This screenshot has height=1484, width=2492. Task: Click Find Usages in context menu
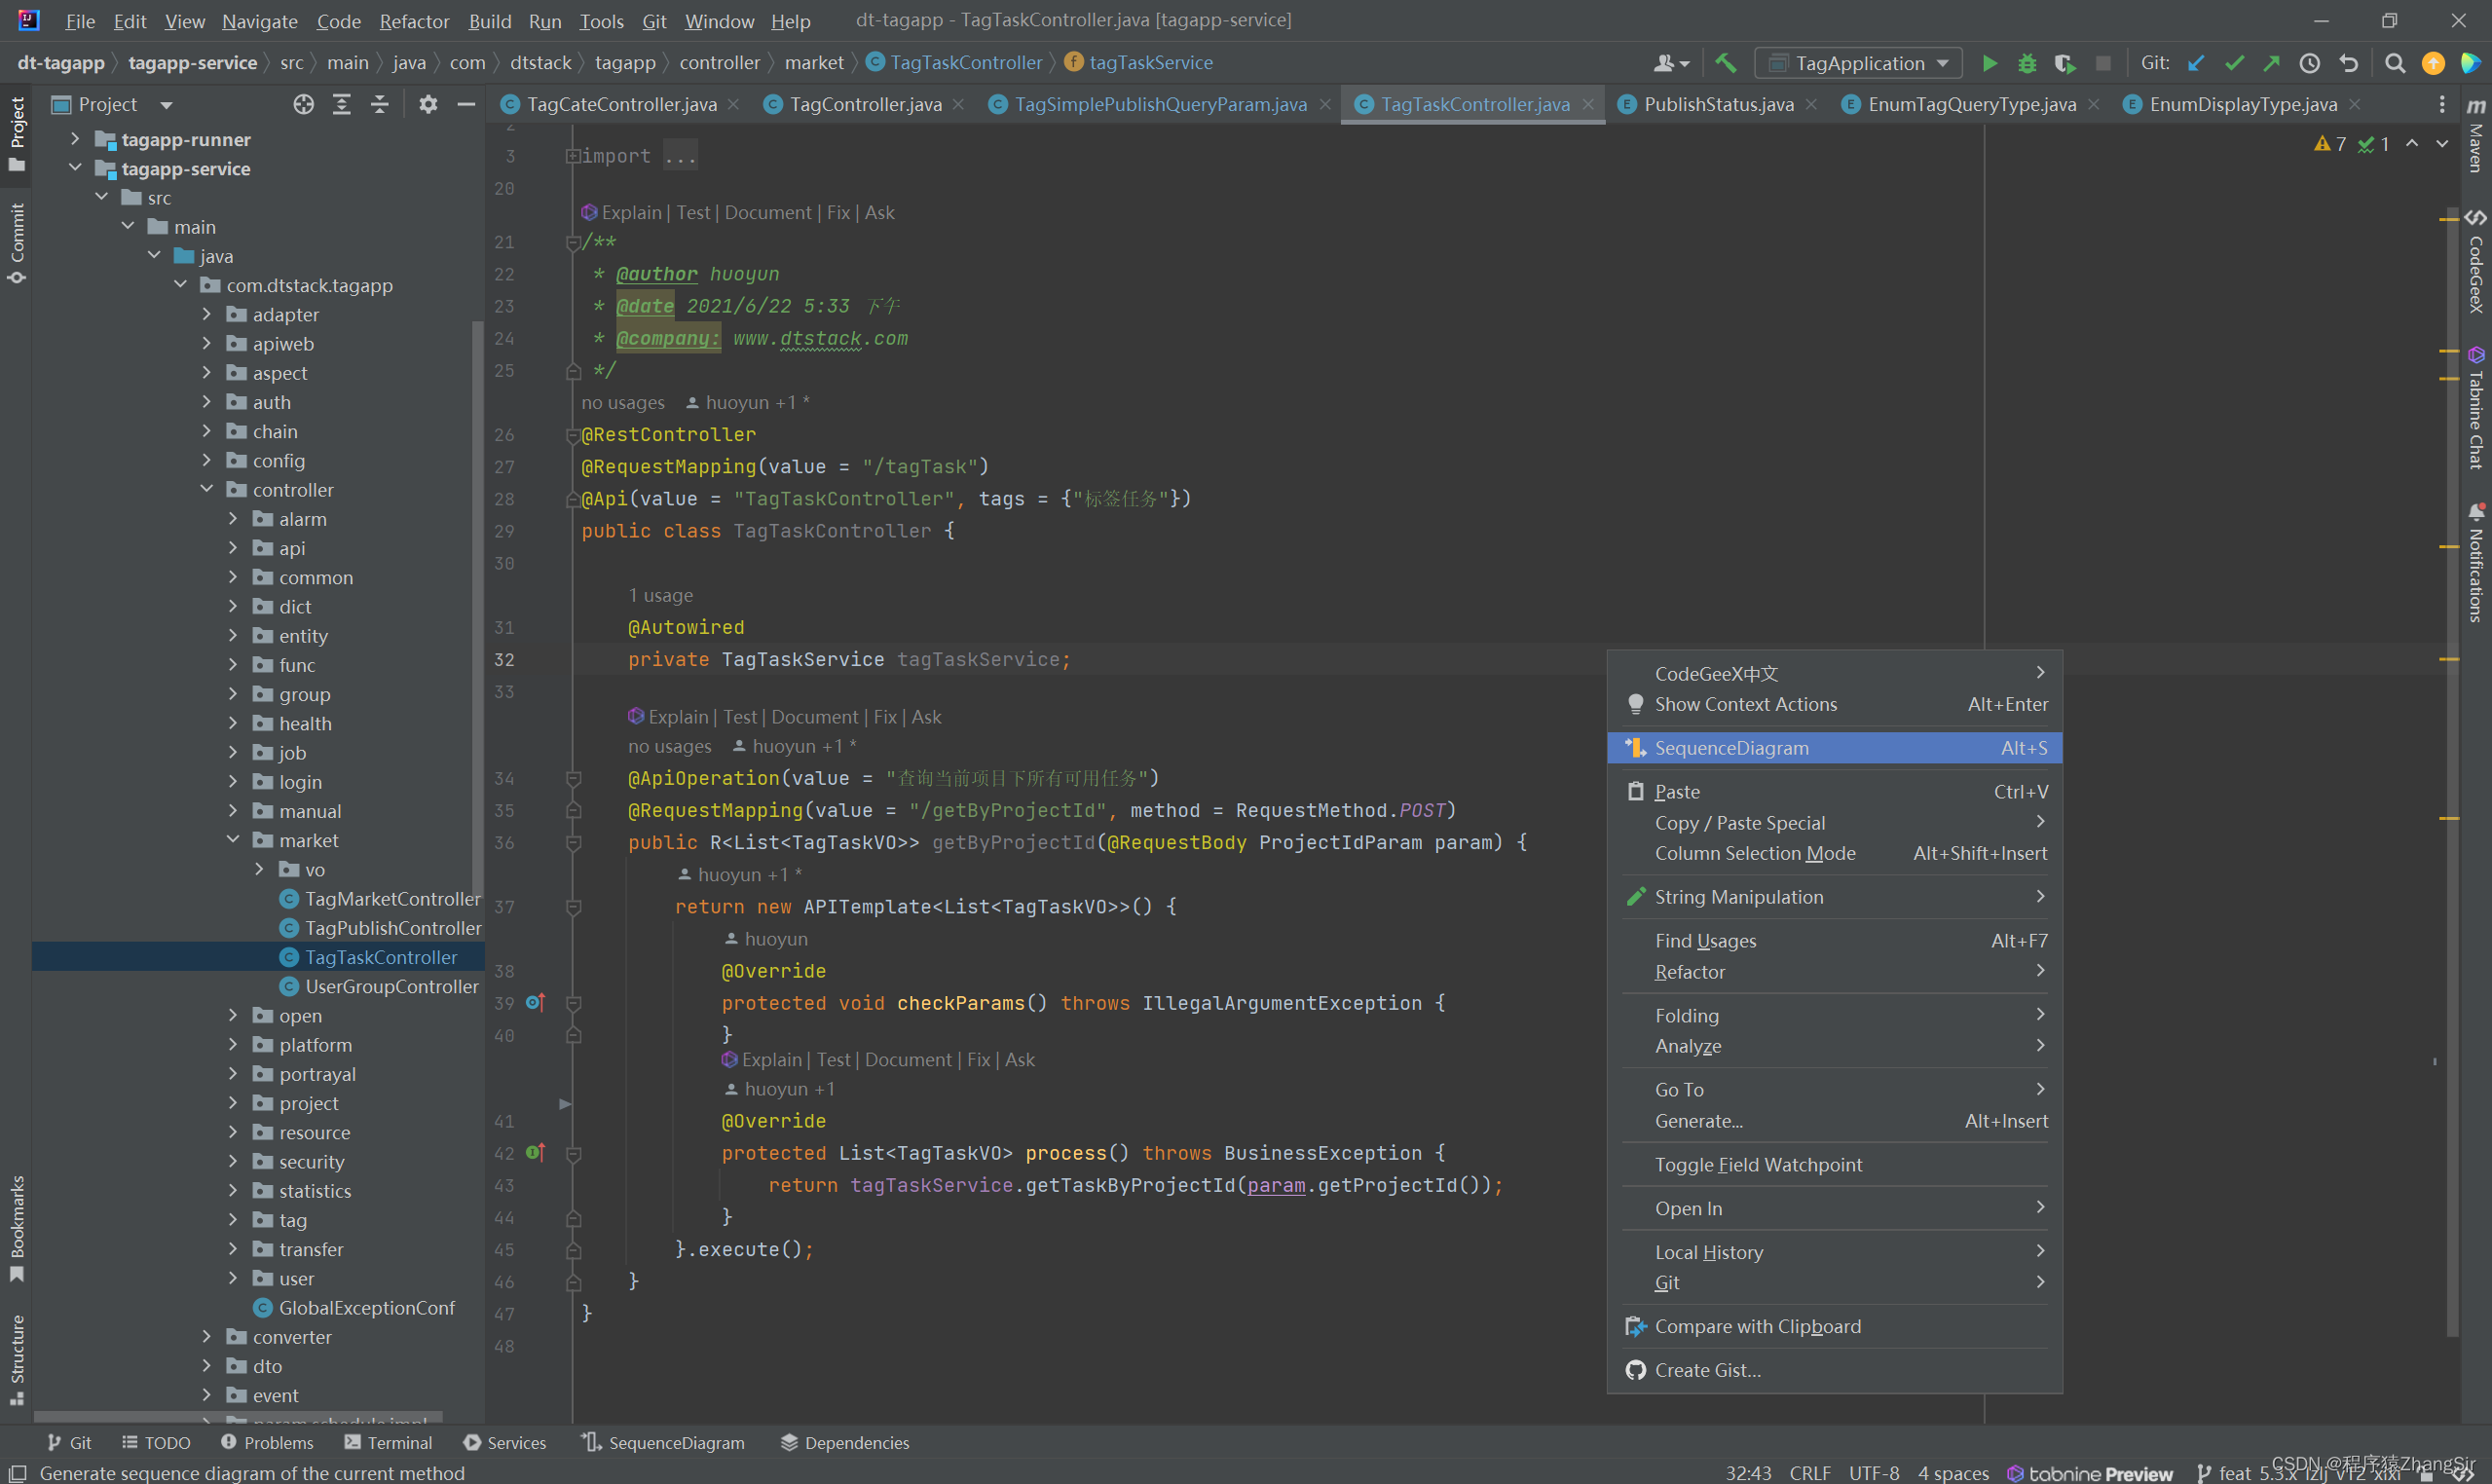pos(1834,940)
